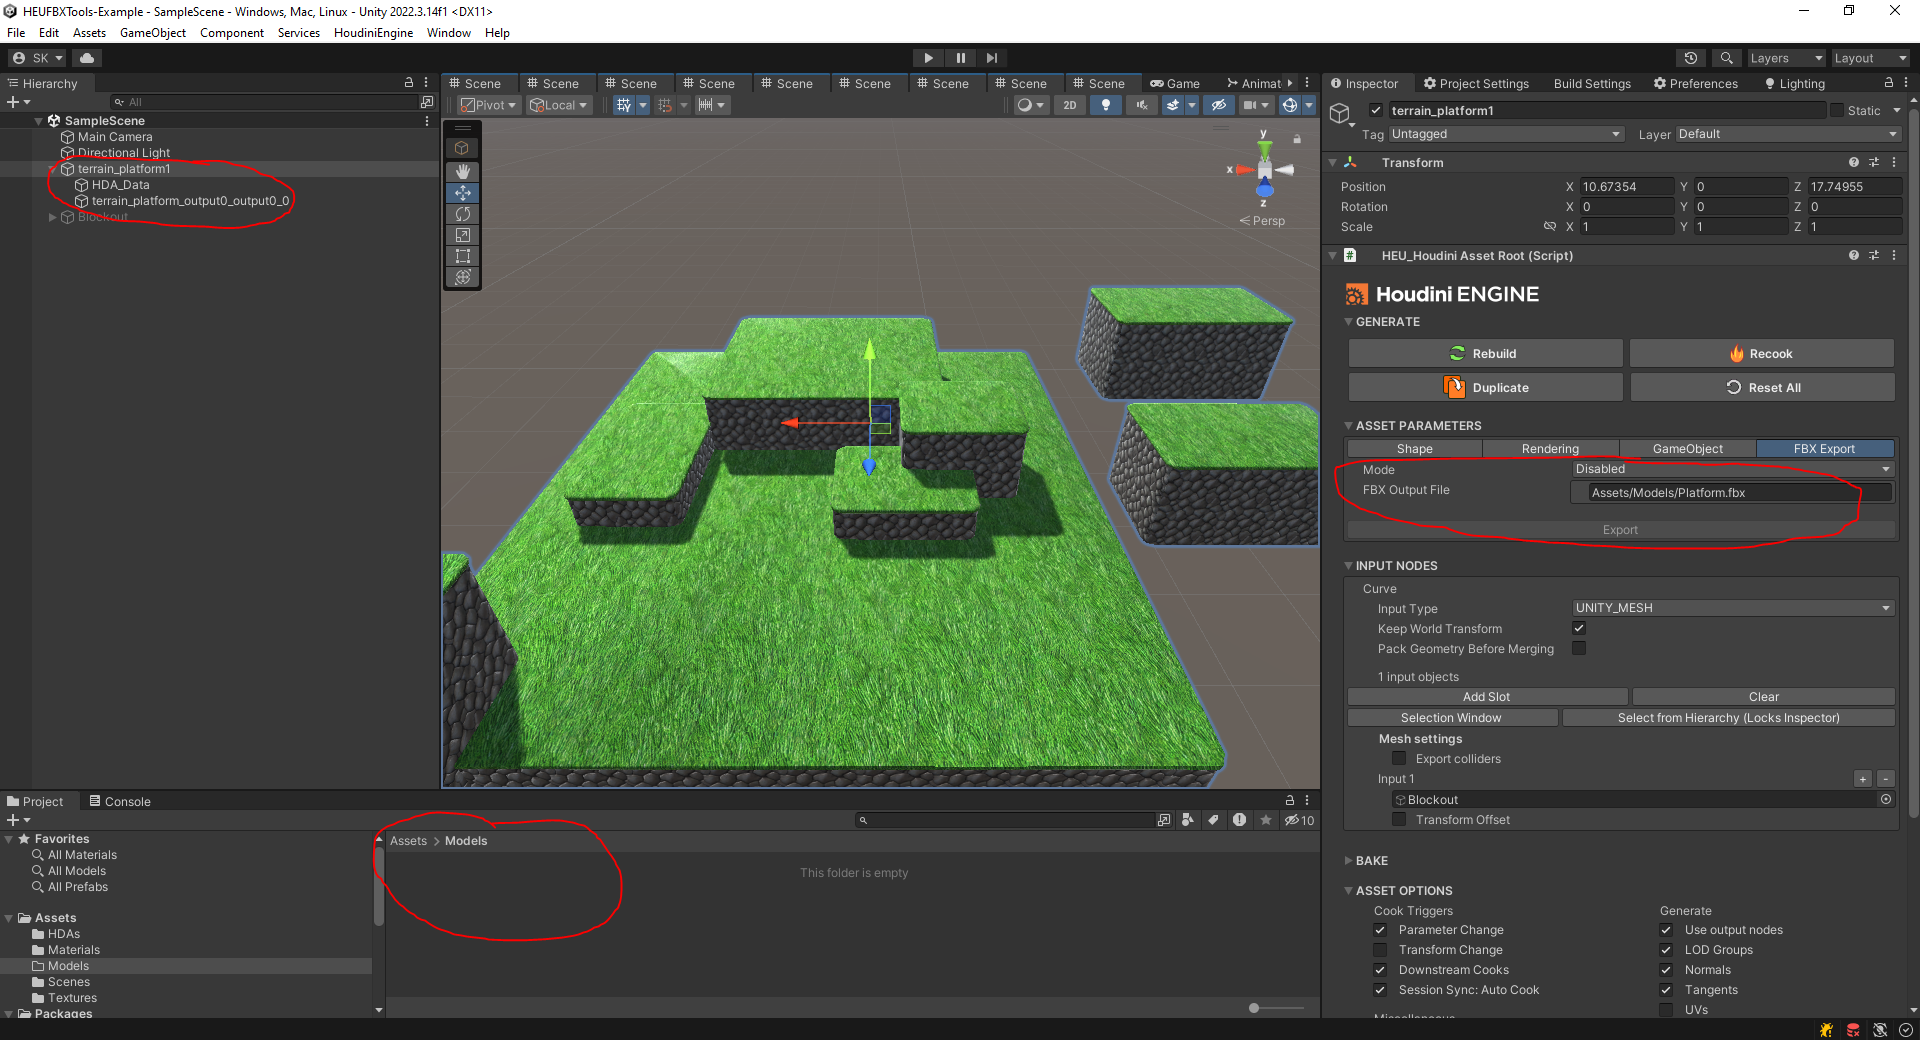
Task: Toggle scene lighting bulb icon
Action: [x=1105, y=105]
